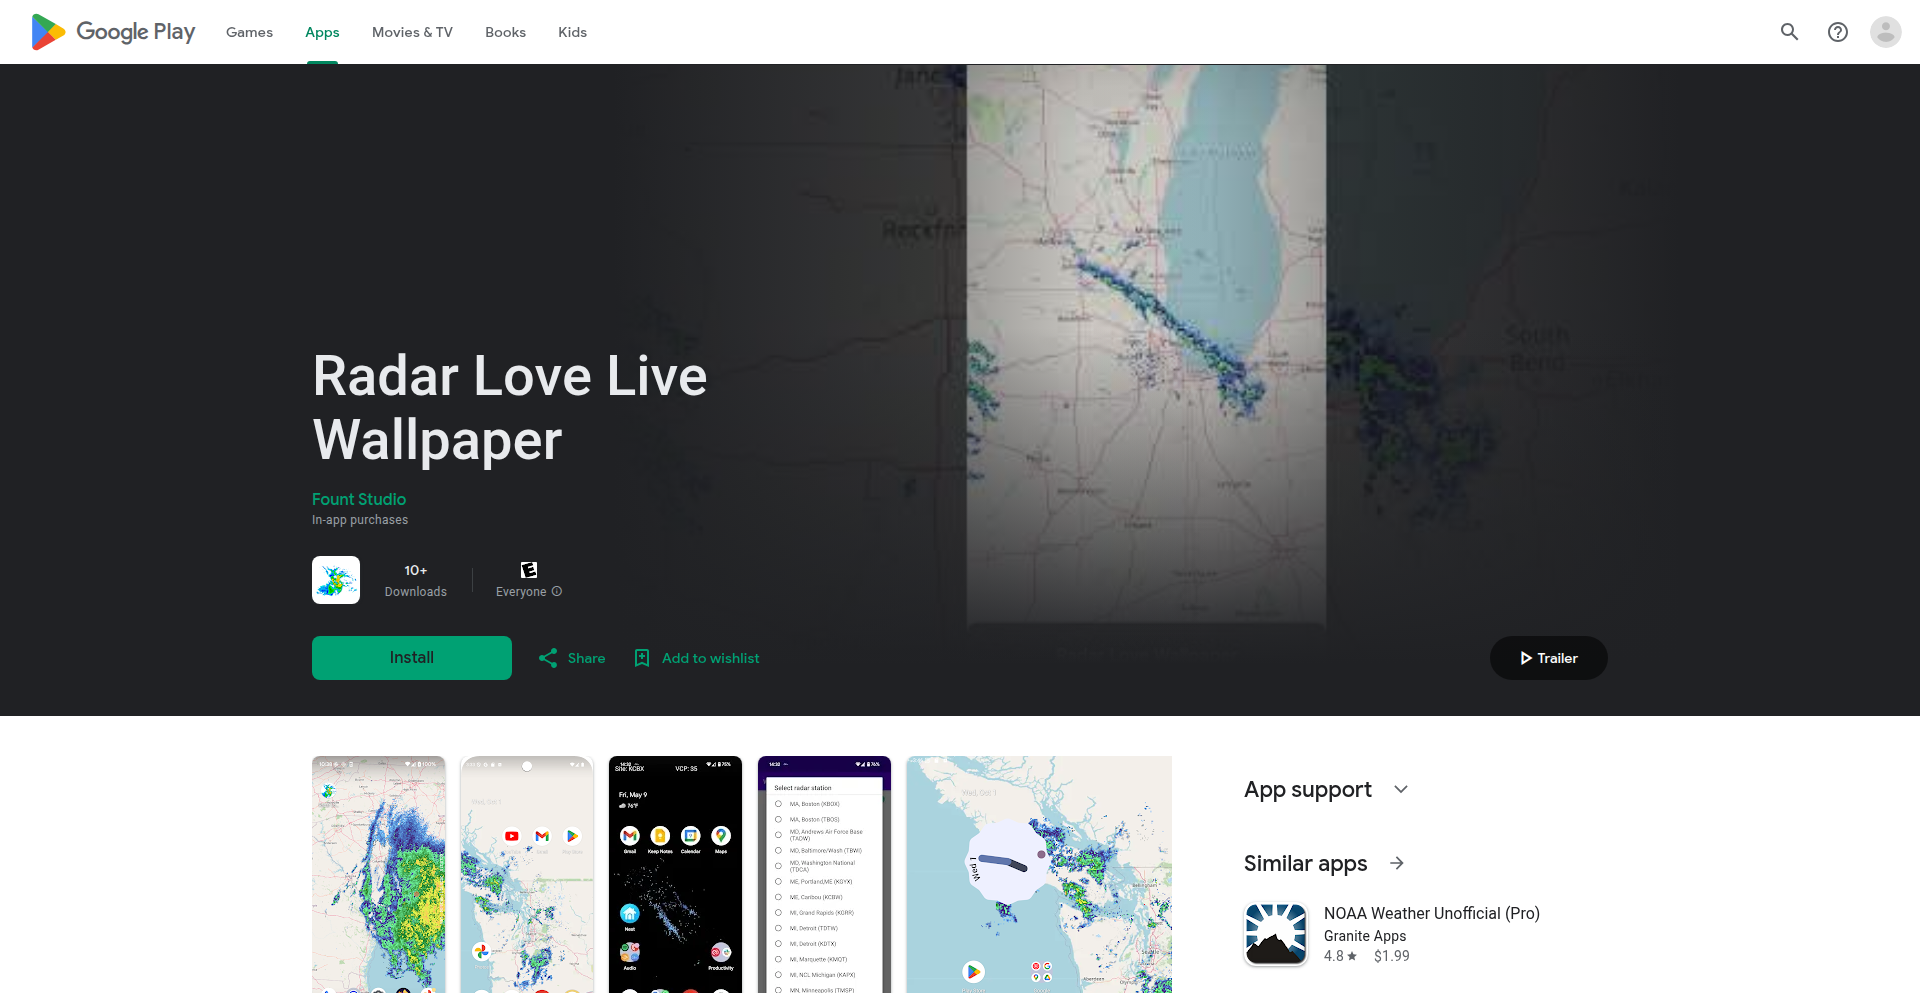Viewport: 1920px width, 993px height.
Task: Open the wide landscape radar screenshot
Action: click(1039, 874)
